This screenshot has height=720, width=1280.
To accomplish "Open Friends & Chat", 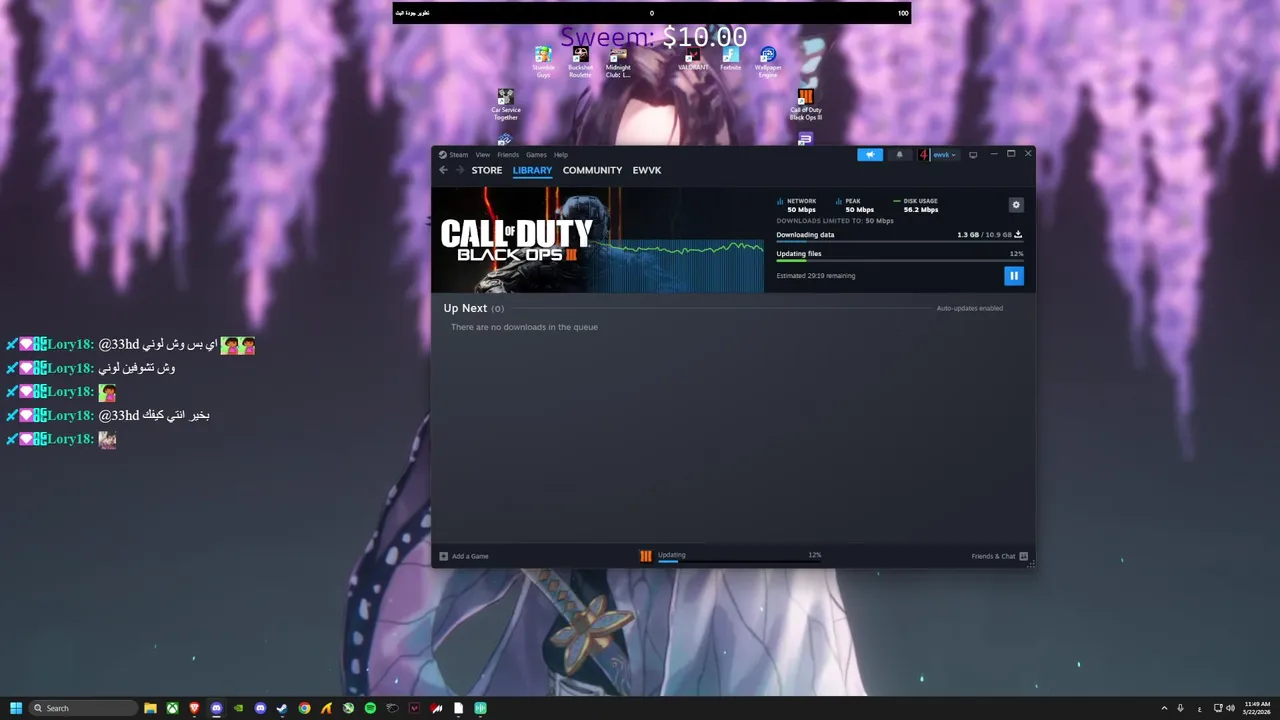I will click(999, 556).
